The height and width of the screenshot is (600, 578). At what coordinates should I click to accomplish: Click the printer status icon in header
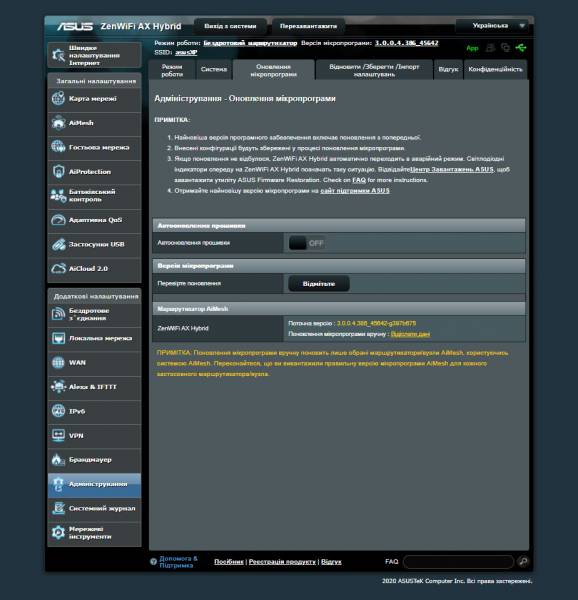pyautogui.click(x=490, y=48)
